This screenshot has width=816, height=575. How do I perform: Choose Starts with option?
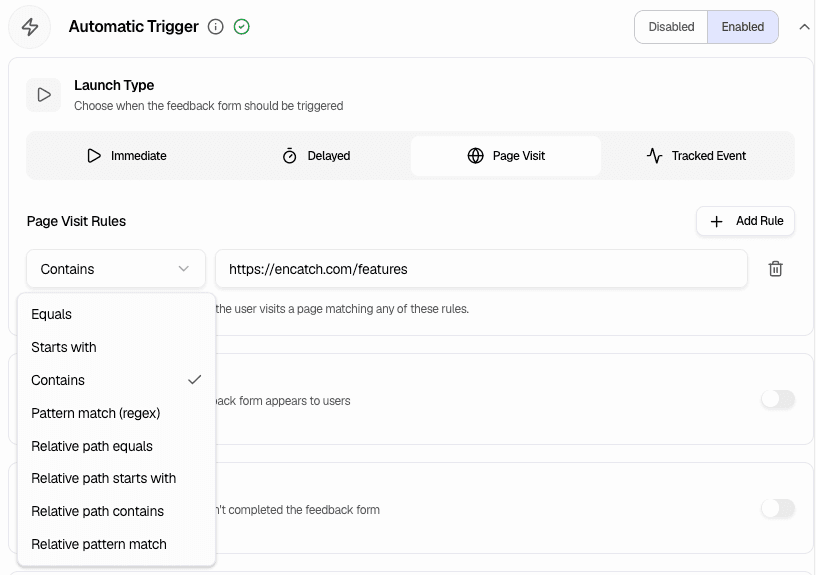(x=117, y=347)
